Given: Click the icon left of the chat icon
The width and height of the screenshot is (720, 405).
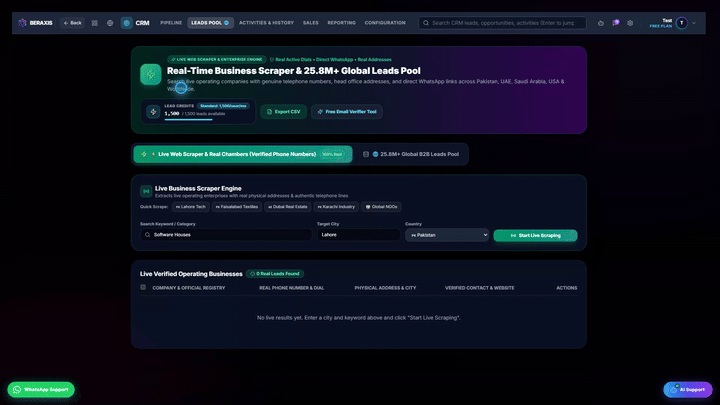Looking at the screenshot, I should (601, 23).
